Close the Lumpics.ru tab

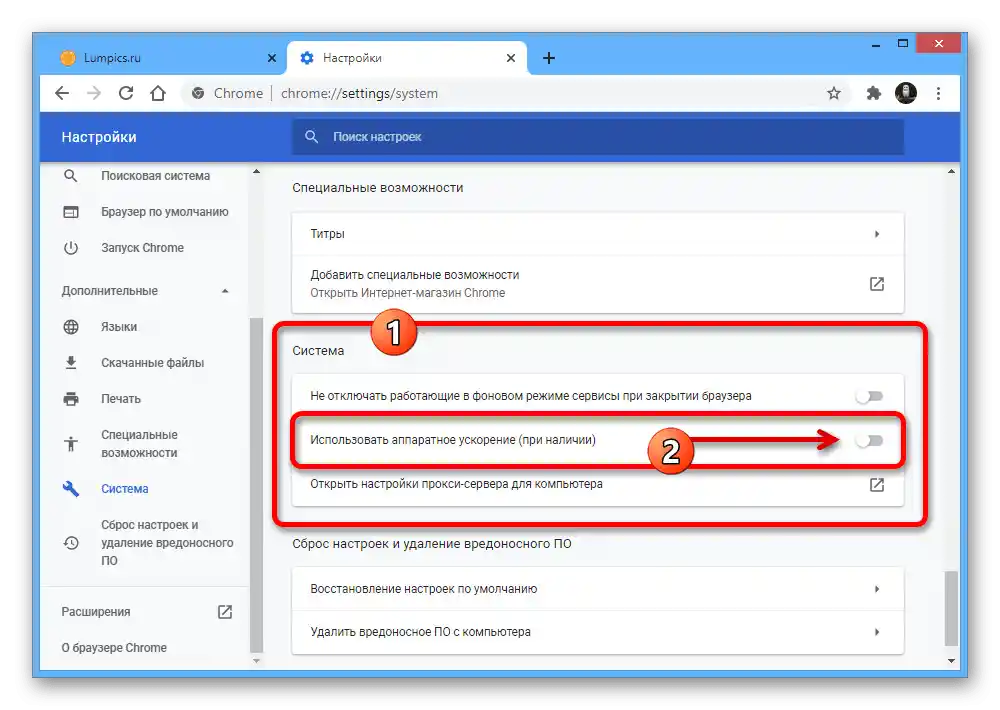tap(272, 58)
